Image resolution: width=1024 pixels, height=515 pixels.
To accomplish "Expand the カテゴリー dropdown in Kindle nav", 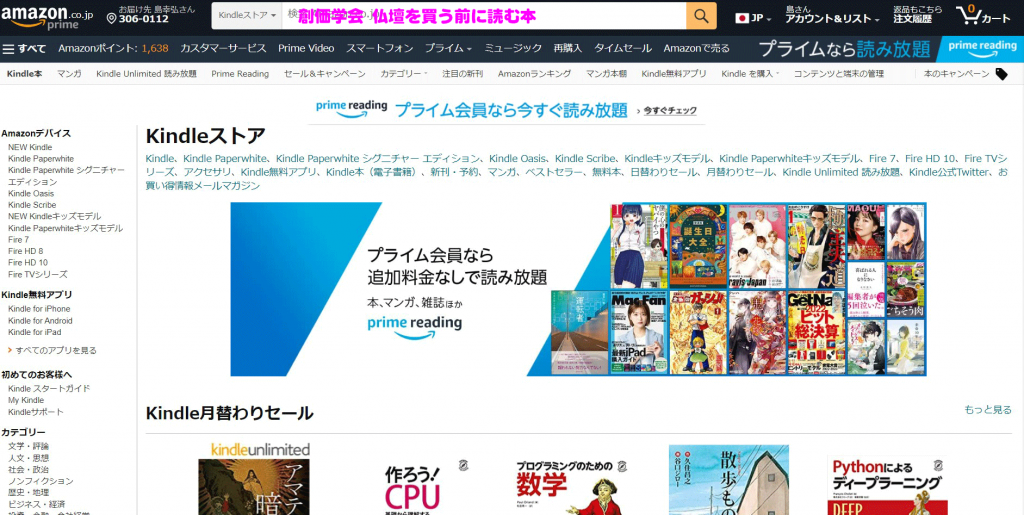I will pyautogui.click(x=404, y=74).
